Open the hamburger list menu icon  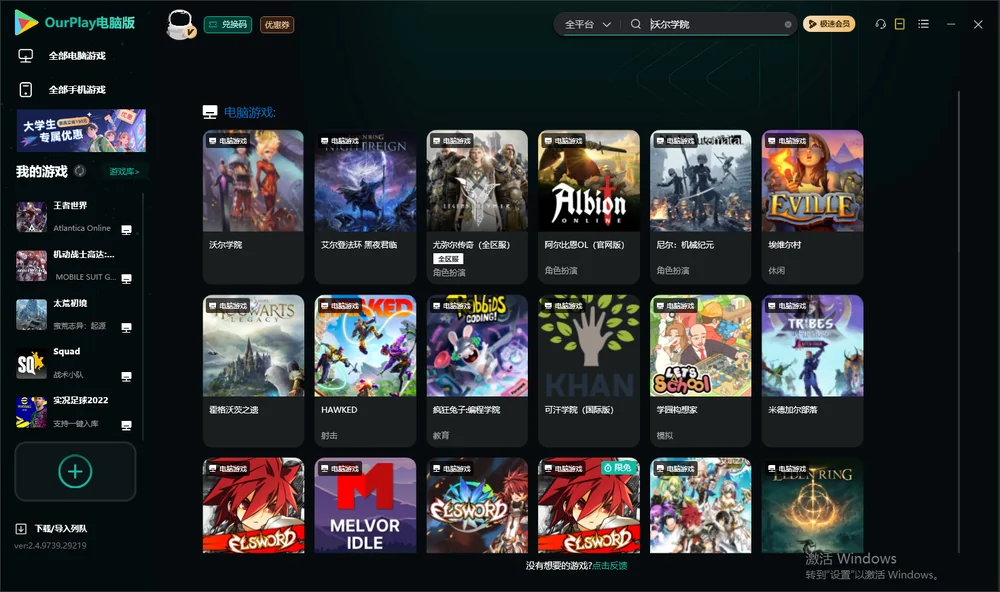[x=923, y=24]
